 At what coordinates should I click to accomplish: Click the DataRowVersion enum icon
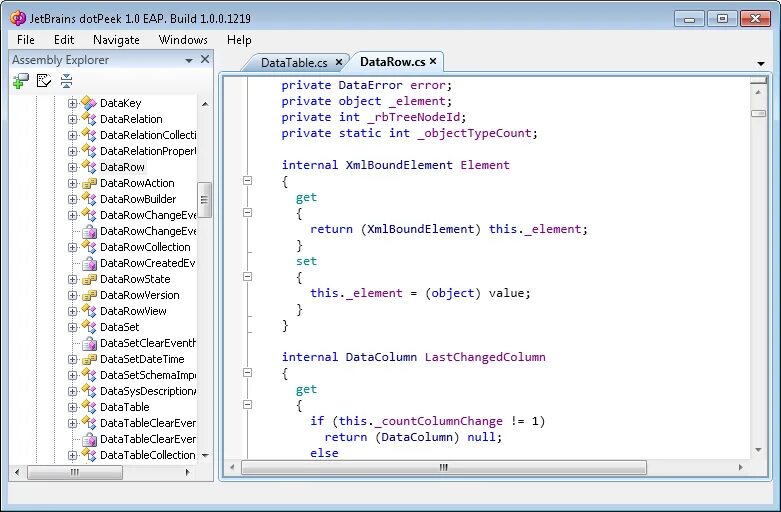pyautogui.click(x=89, y=295)
